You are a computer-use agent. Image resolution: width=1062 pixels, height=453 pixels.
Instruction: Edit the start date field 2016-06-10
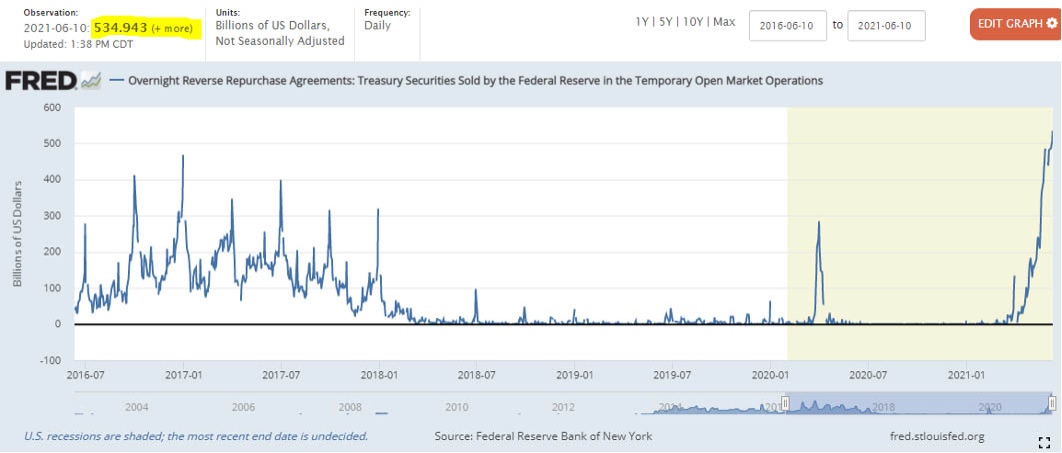point(788,25)
